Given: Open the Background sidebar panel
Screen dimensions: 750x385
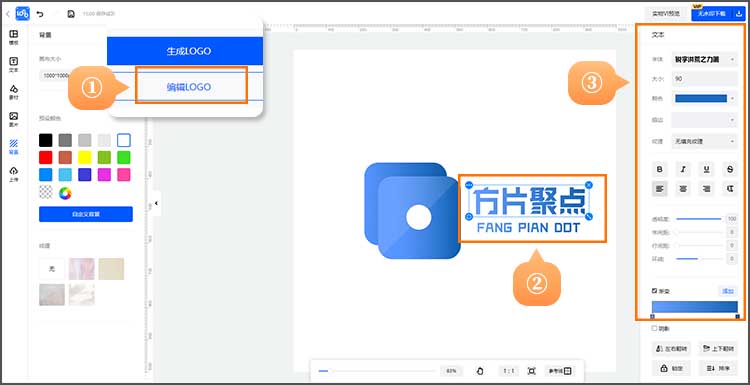Looking at the screenshot, I should [x=14, y=146].
